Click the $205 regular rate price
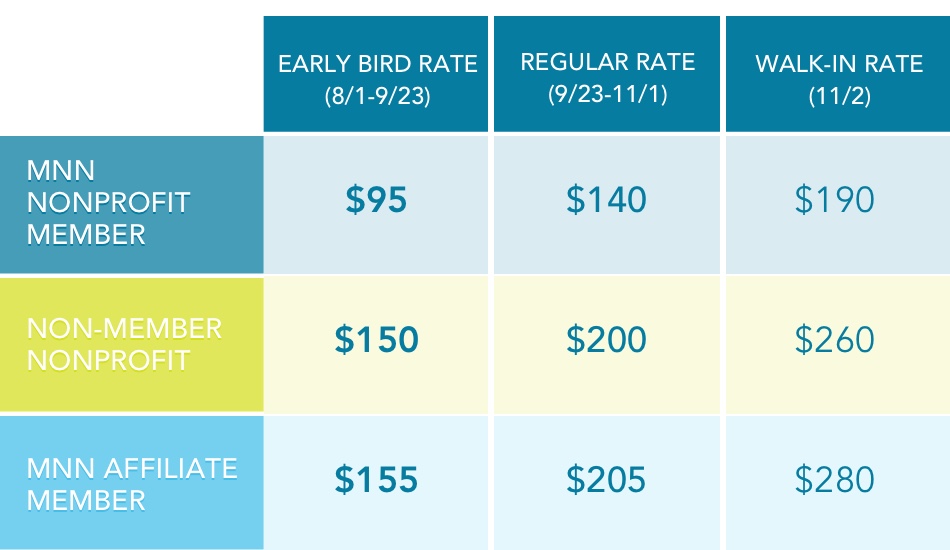The width and height of the screenshot is (950, 550). pyautogui.click(x=607, y=481)
